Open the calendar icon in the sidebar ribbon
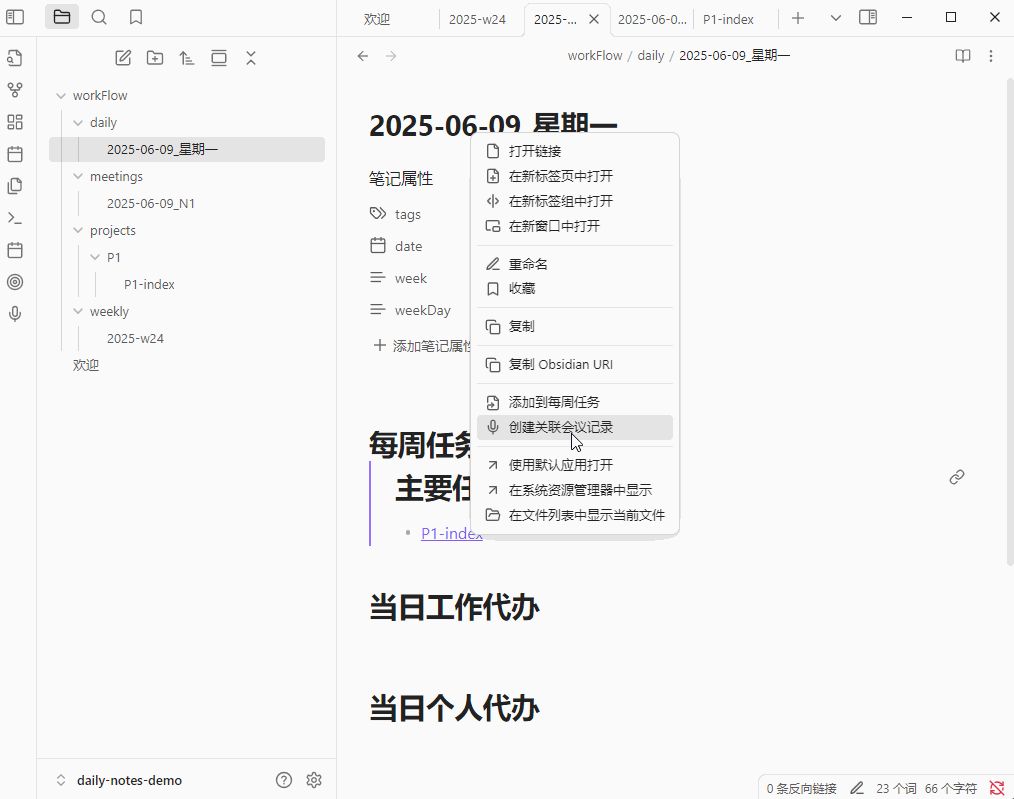Image resolution: width=1014 pixels, height=799 pixels. coord(15,154)
